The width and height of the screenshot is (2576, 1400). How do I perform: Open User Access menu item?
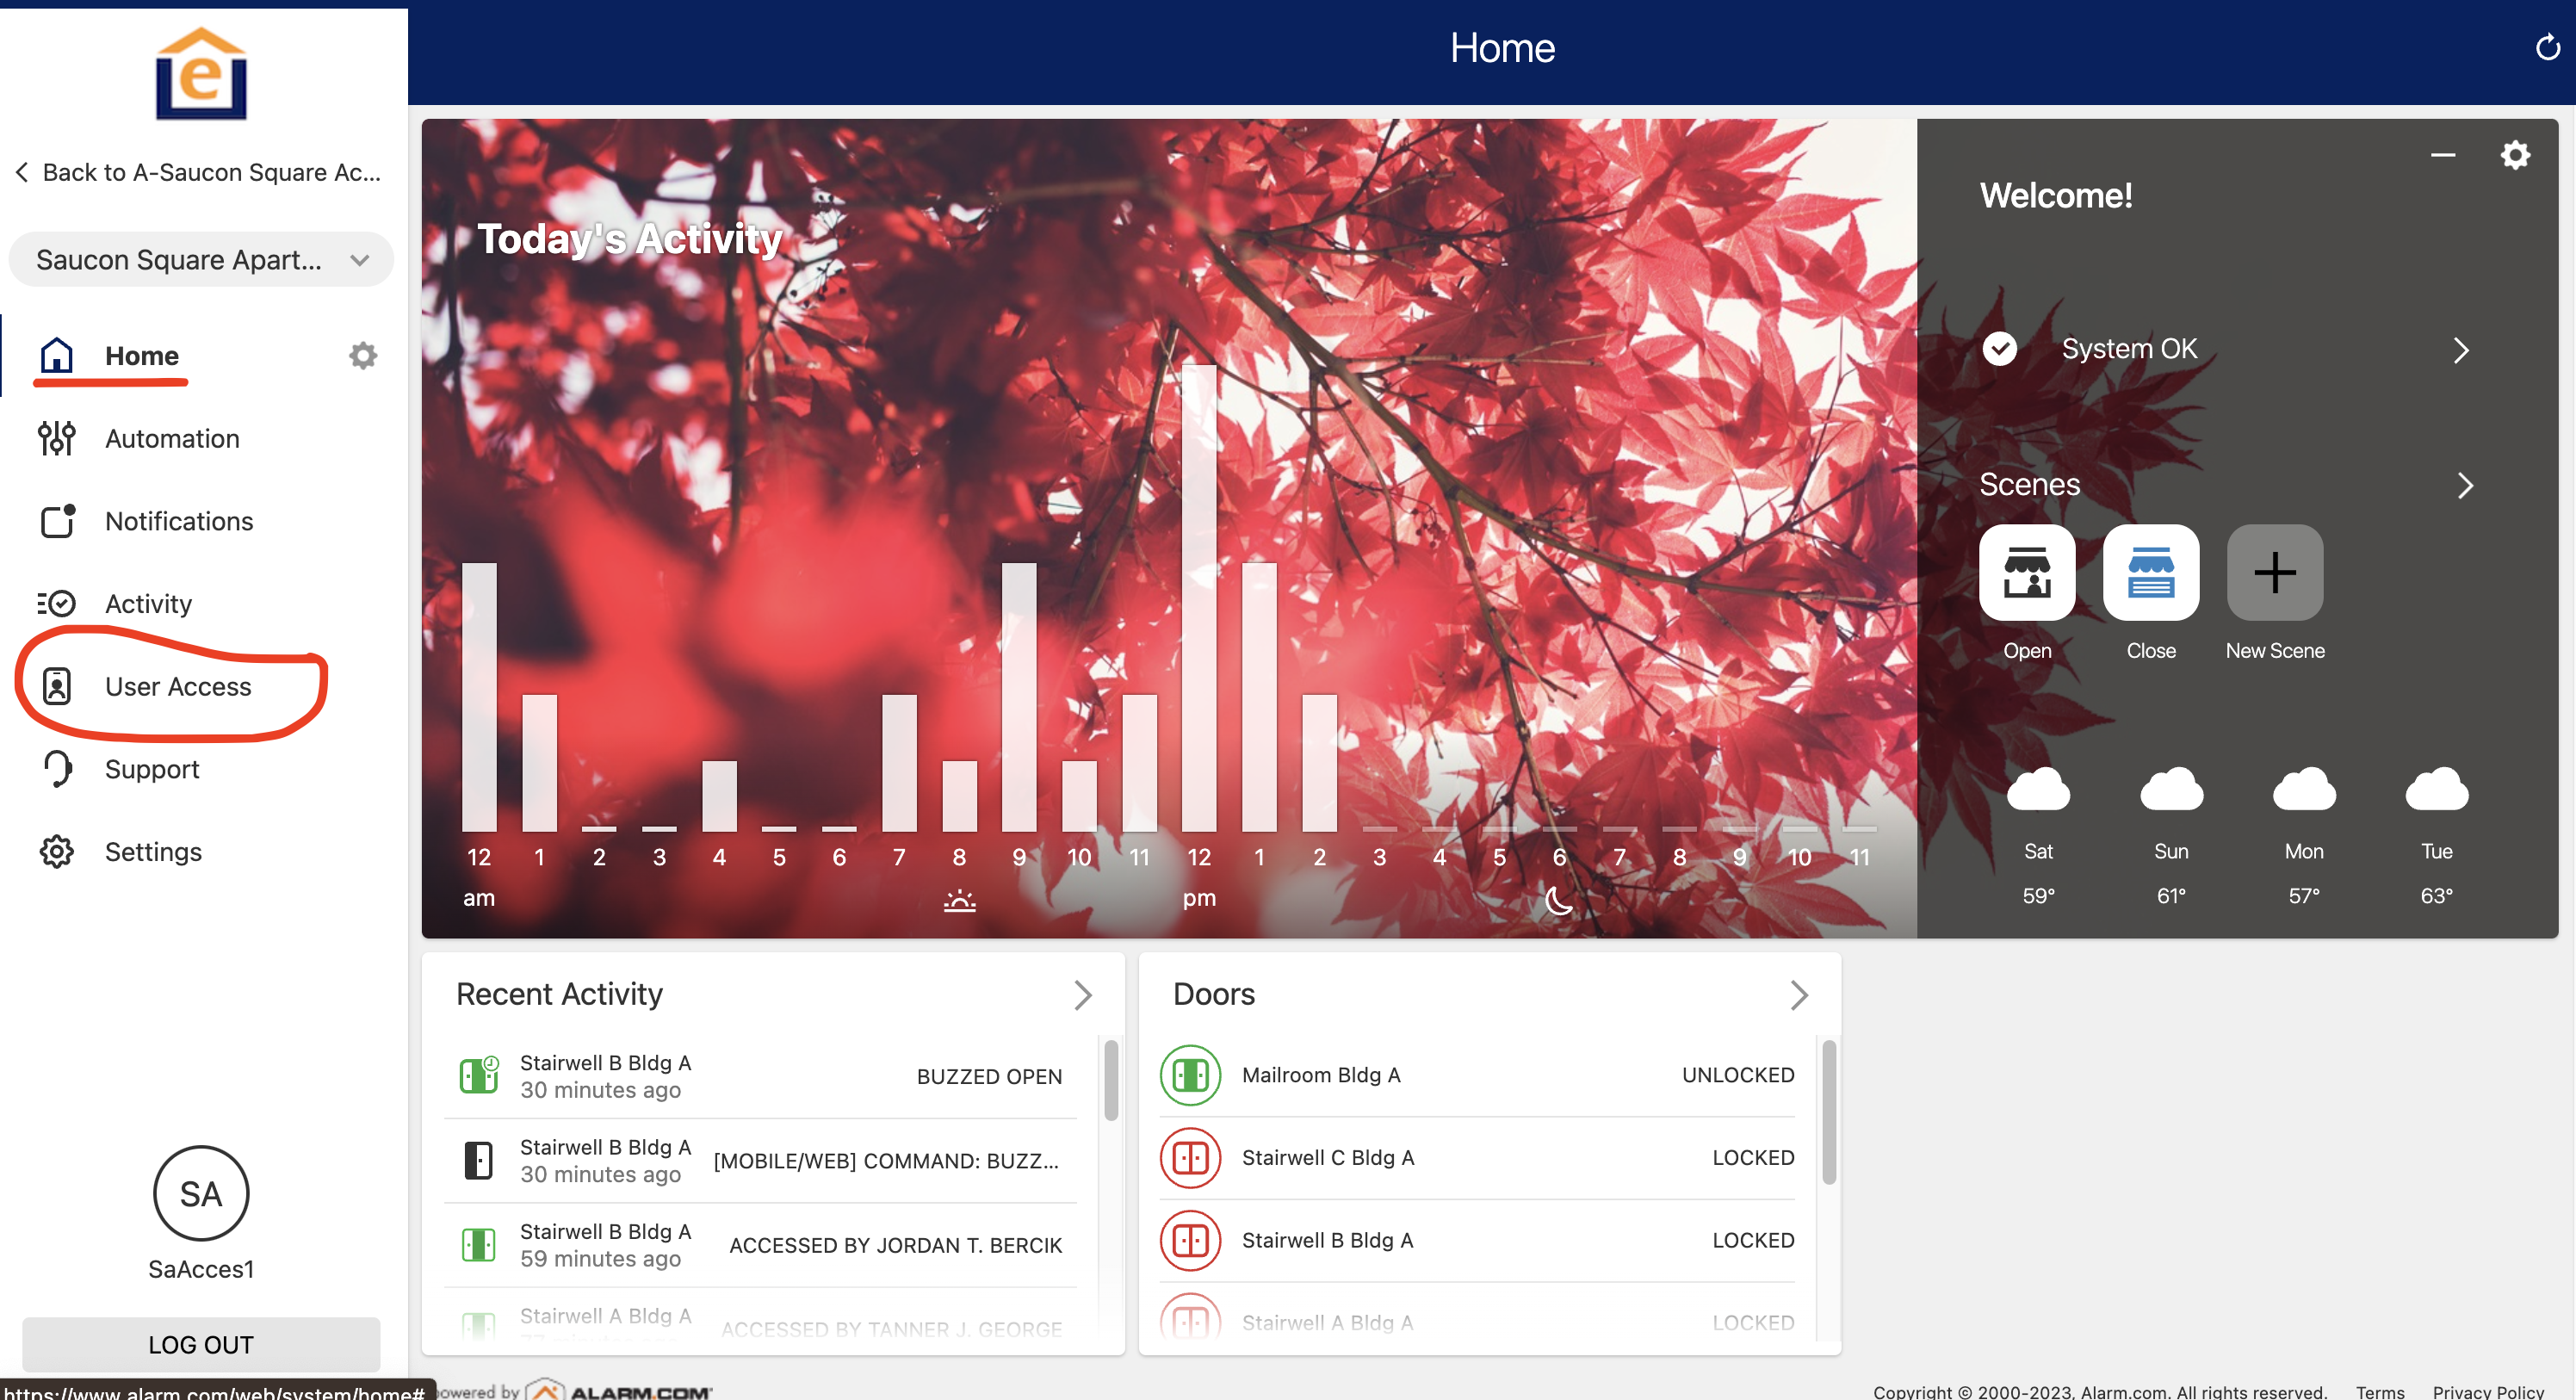point(177,686)
